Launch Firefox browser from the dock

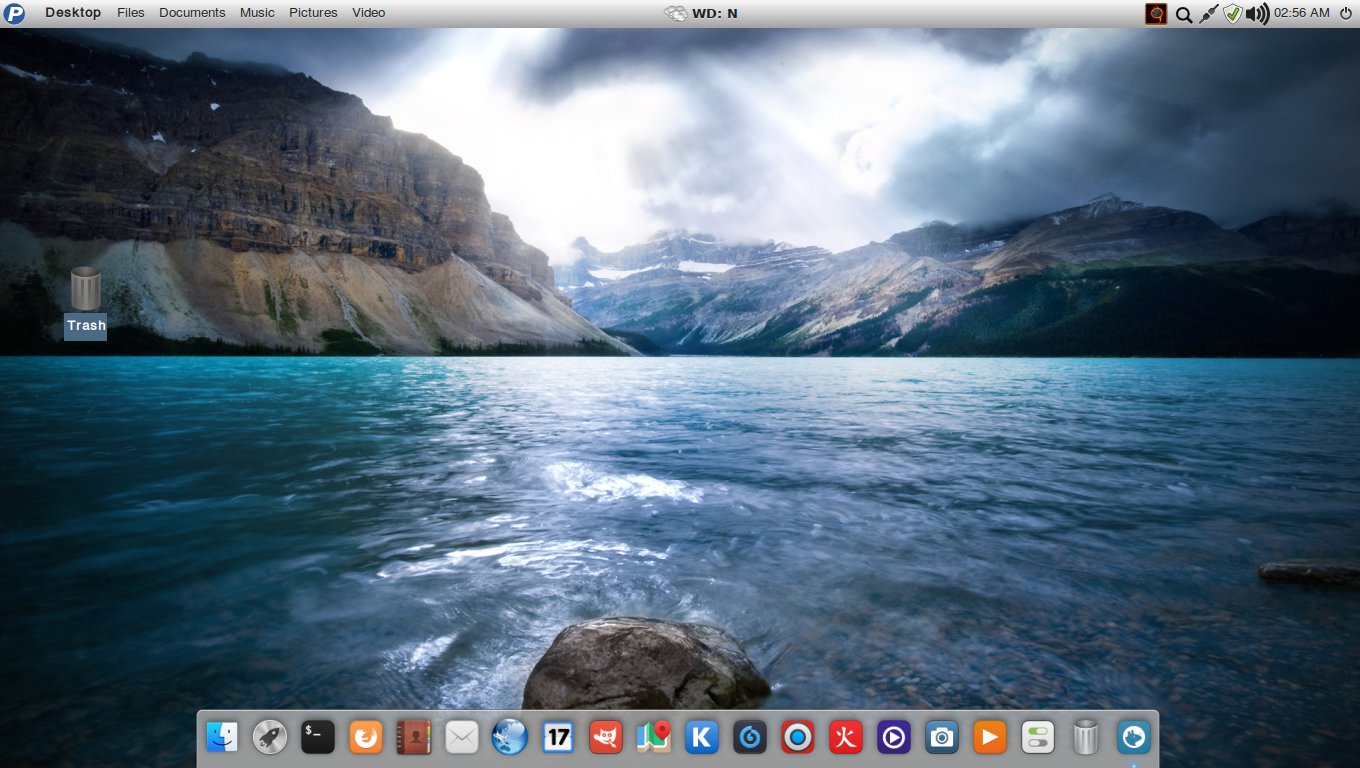tap(366, 738)
